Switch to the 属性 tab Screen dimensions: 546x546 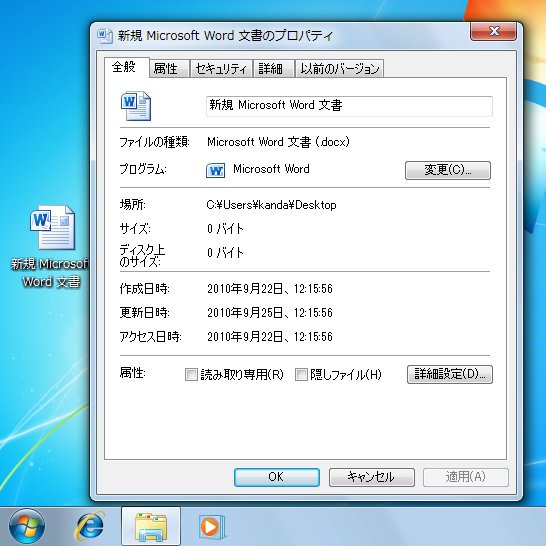tap(169, 68)
